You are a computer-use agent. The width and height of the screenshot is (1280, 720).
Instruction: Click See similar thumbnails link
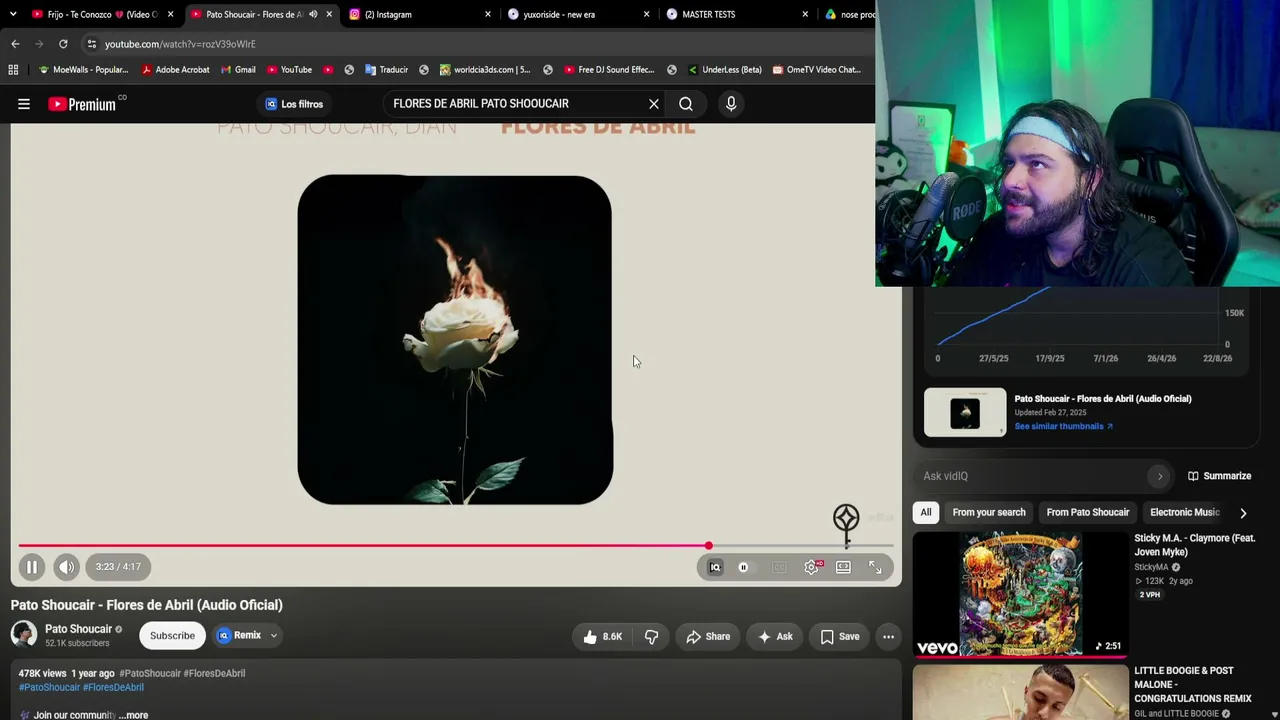click(x=1063, y=426)
